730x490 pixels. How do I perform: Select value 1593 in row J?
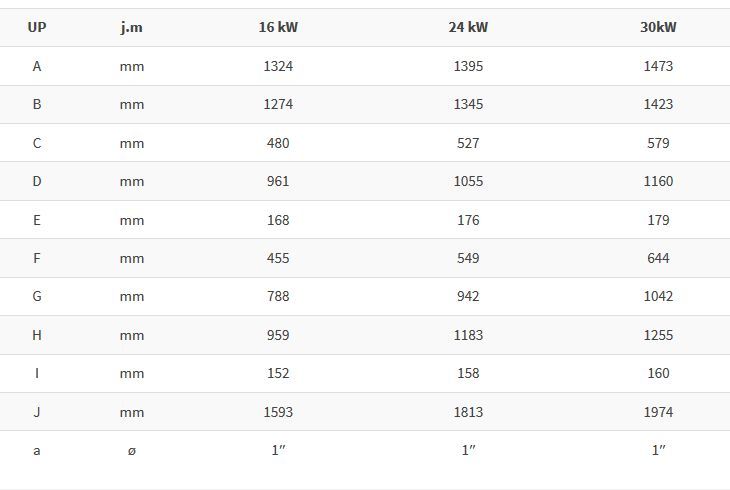[278, 412]
